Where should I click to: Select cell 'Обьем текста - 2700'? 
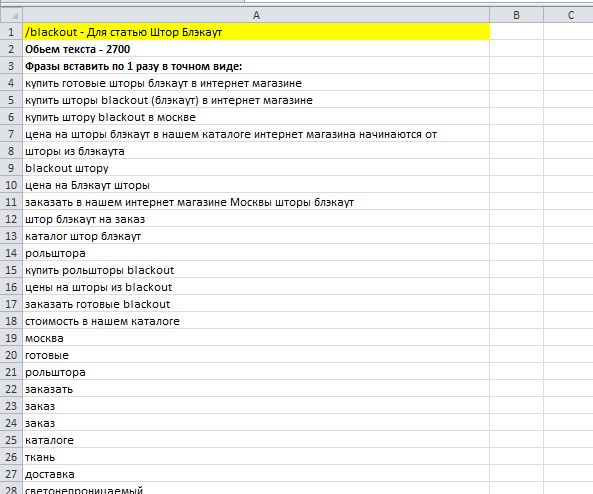click(256, 49)
